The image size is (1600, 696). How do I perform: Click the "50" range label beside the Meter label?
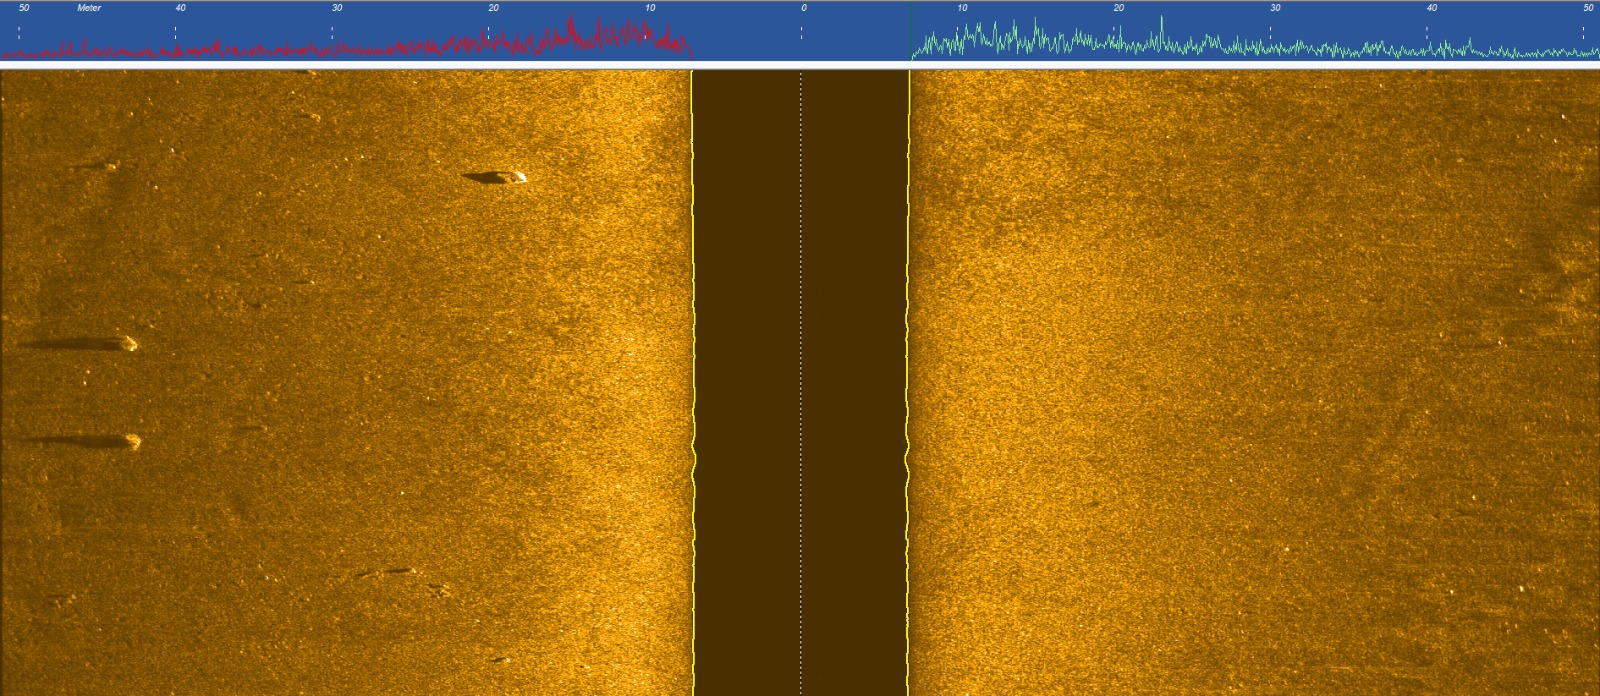point(24,8)
